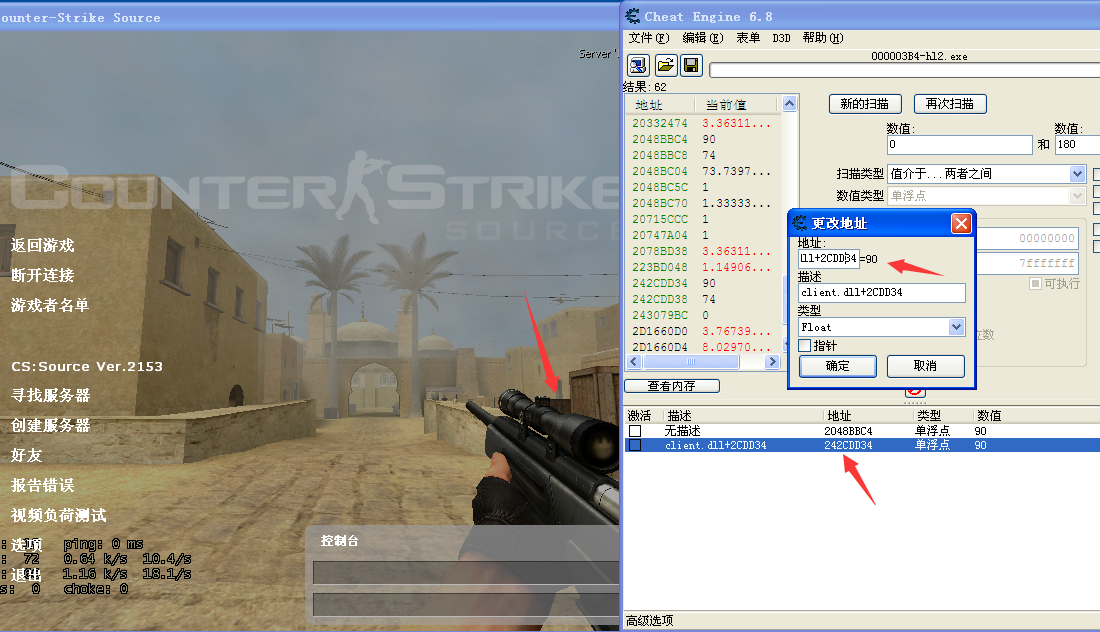Click the 确定 confirm button
Image resolution: width=1100 pixels, height=632 pixels.
click(838, 366)
